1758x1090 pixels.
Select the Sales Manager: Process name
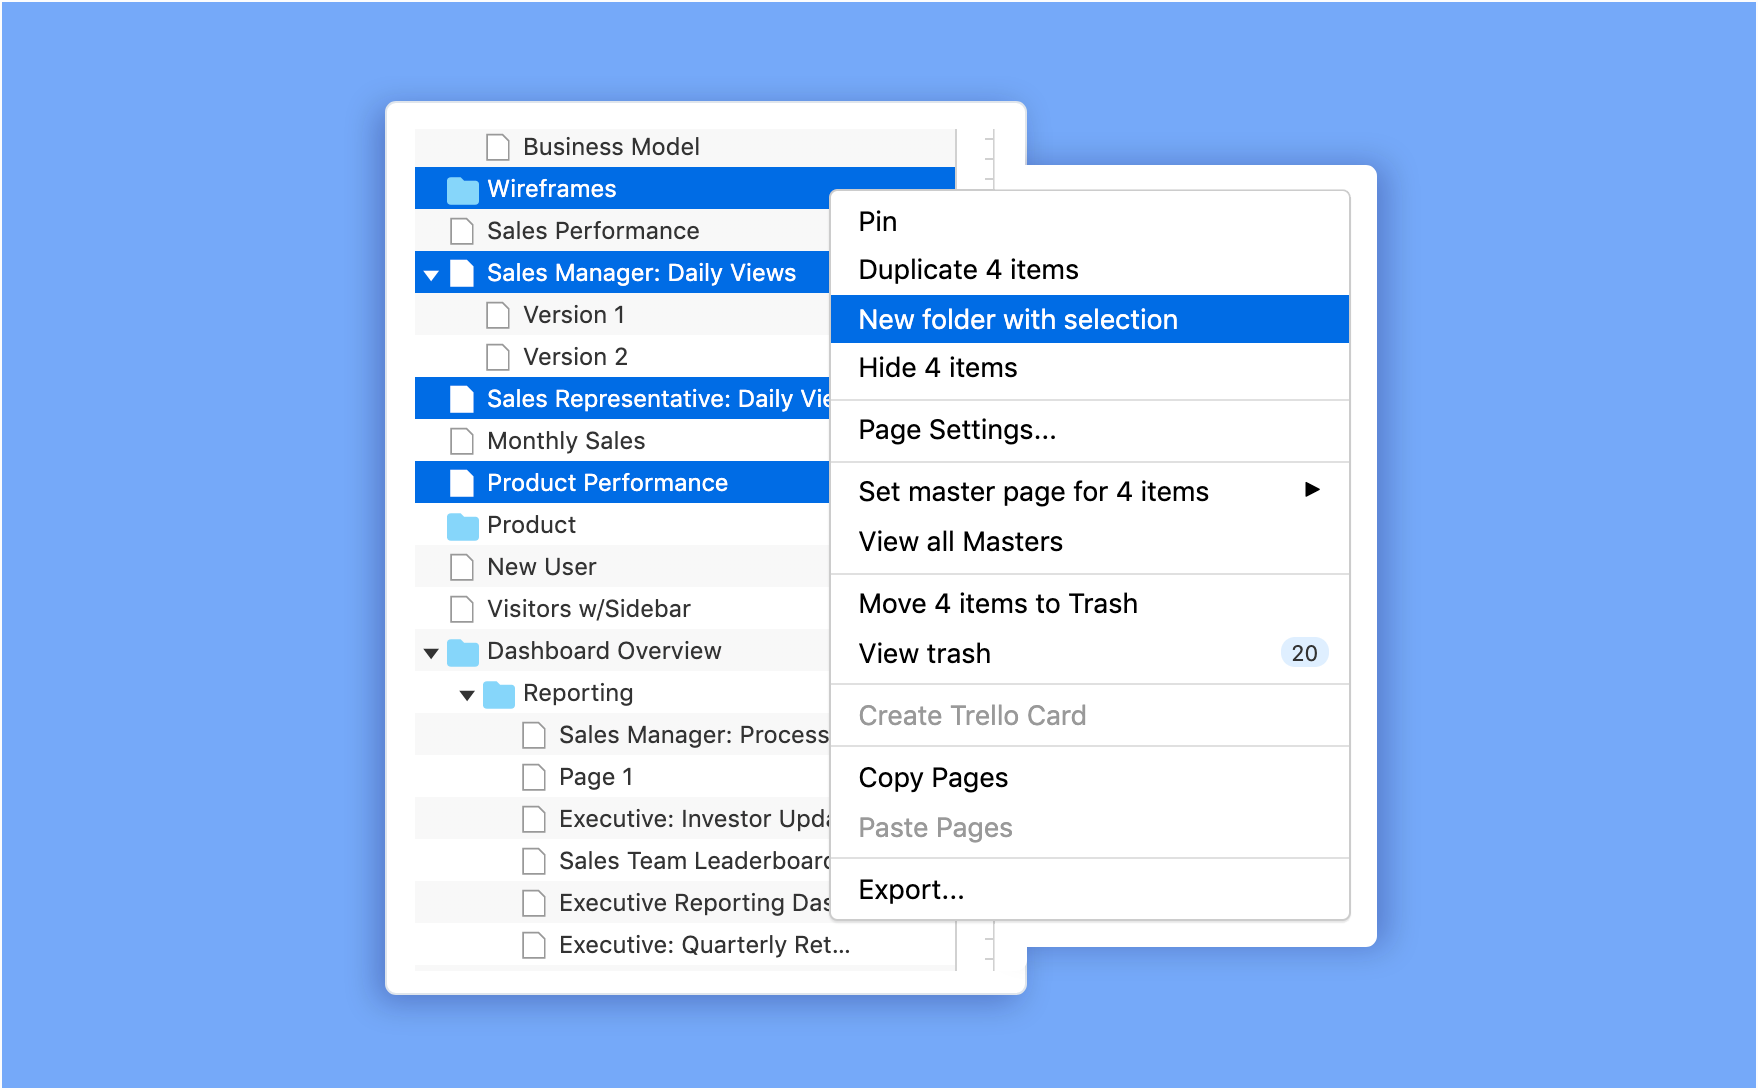(x=694, y=735)
